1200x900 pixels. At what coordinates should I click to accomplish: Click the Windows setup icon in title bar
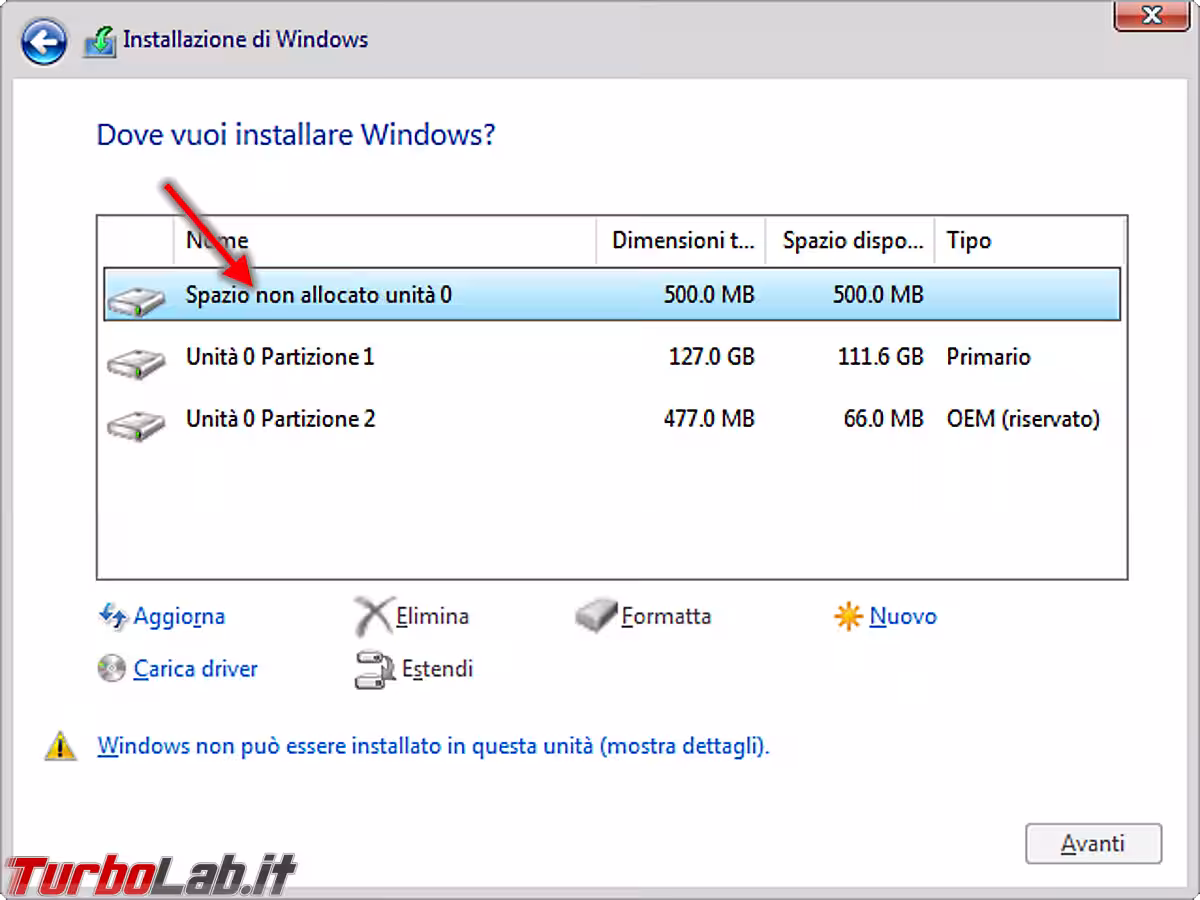[x=99, y=42]
